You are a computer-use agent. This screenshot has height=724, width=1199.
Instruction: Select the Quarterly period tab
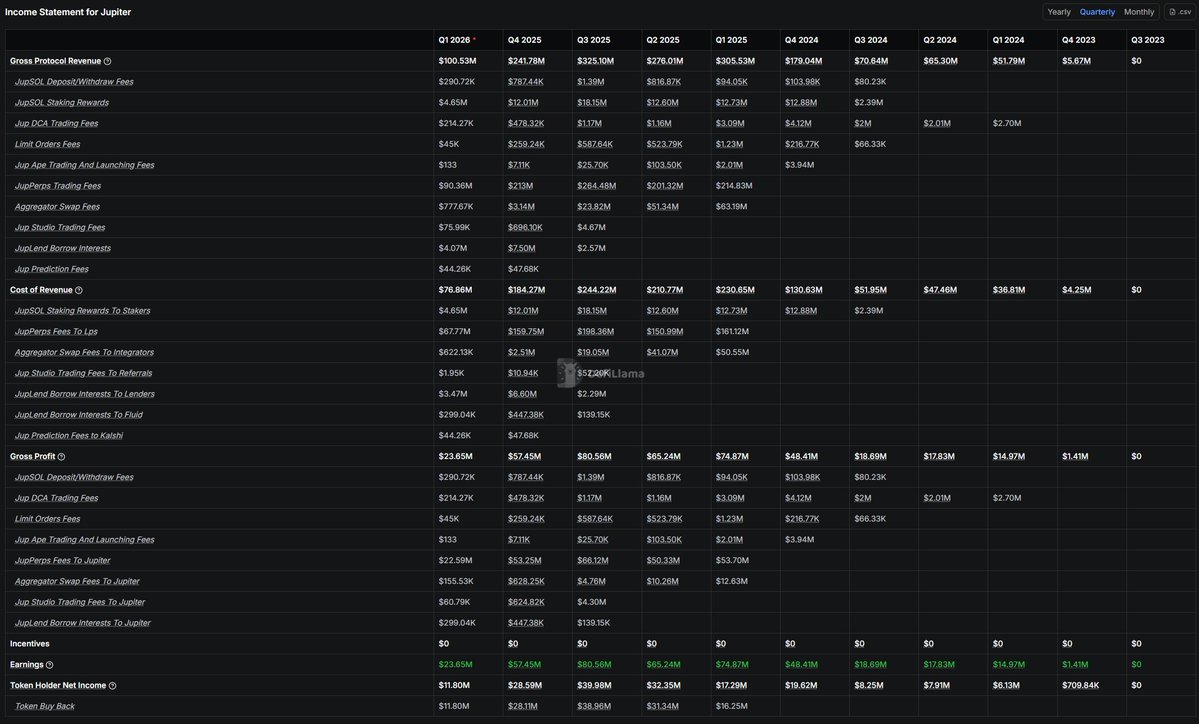click(x=1097, y=12)
